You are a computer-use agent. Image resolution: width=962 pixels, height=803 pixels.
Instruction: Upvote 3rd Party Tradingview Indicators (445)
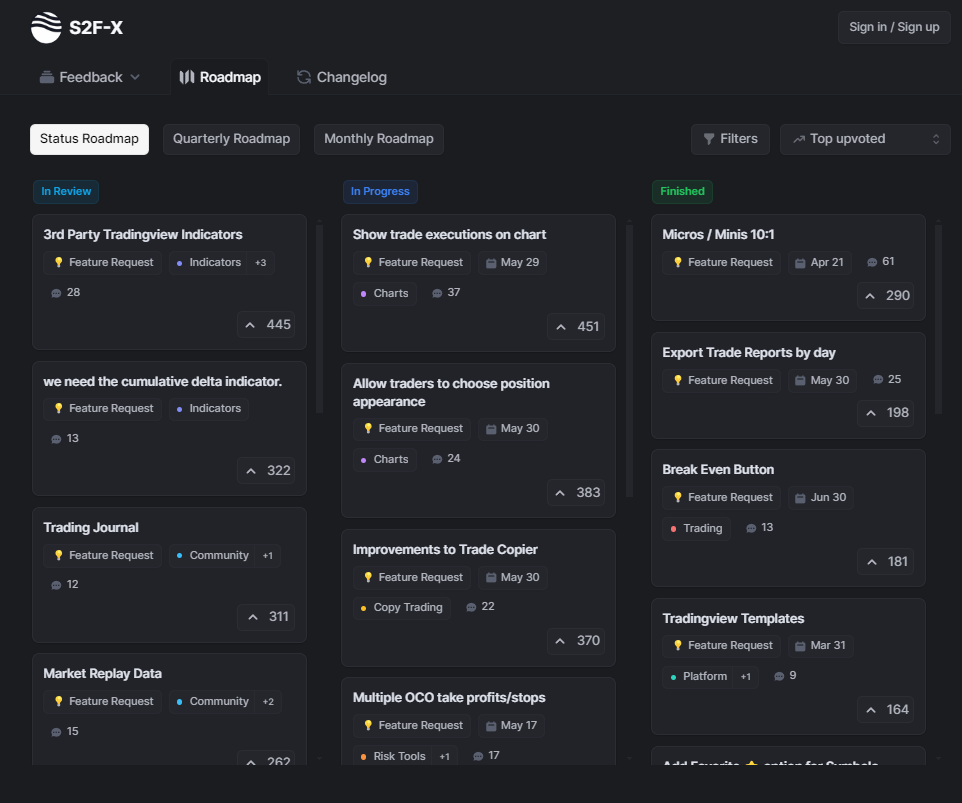tap(266, 325)
